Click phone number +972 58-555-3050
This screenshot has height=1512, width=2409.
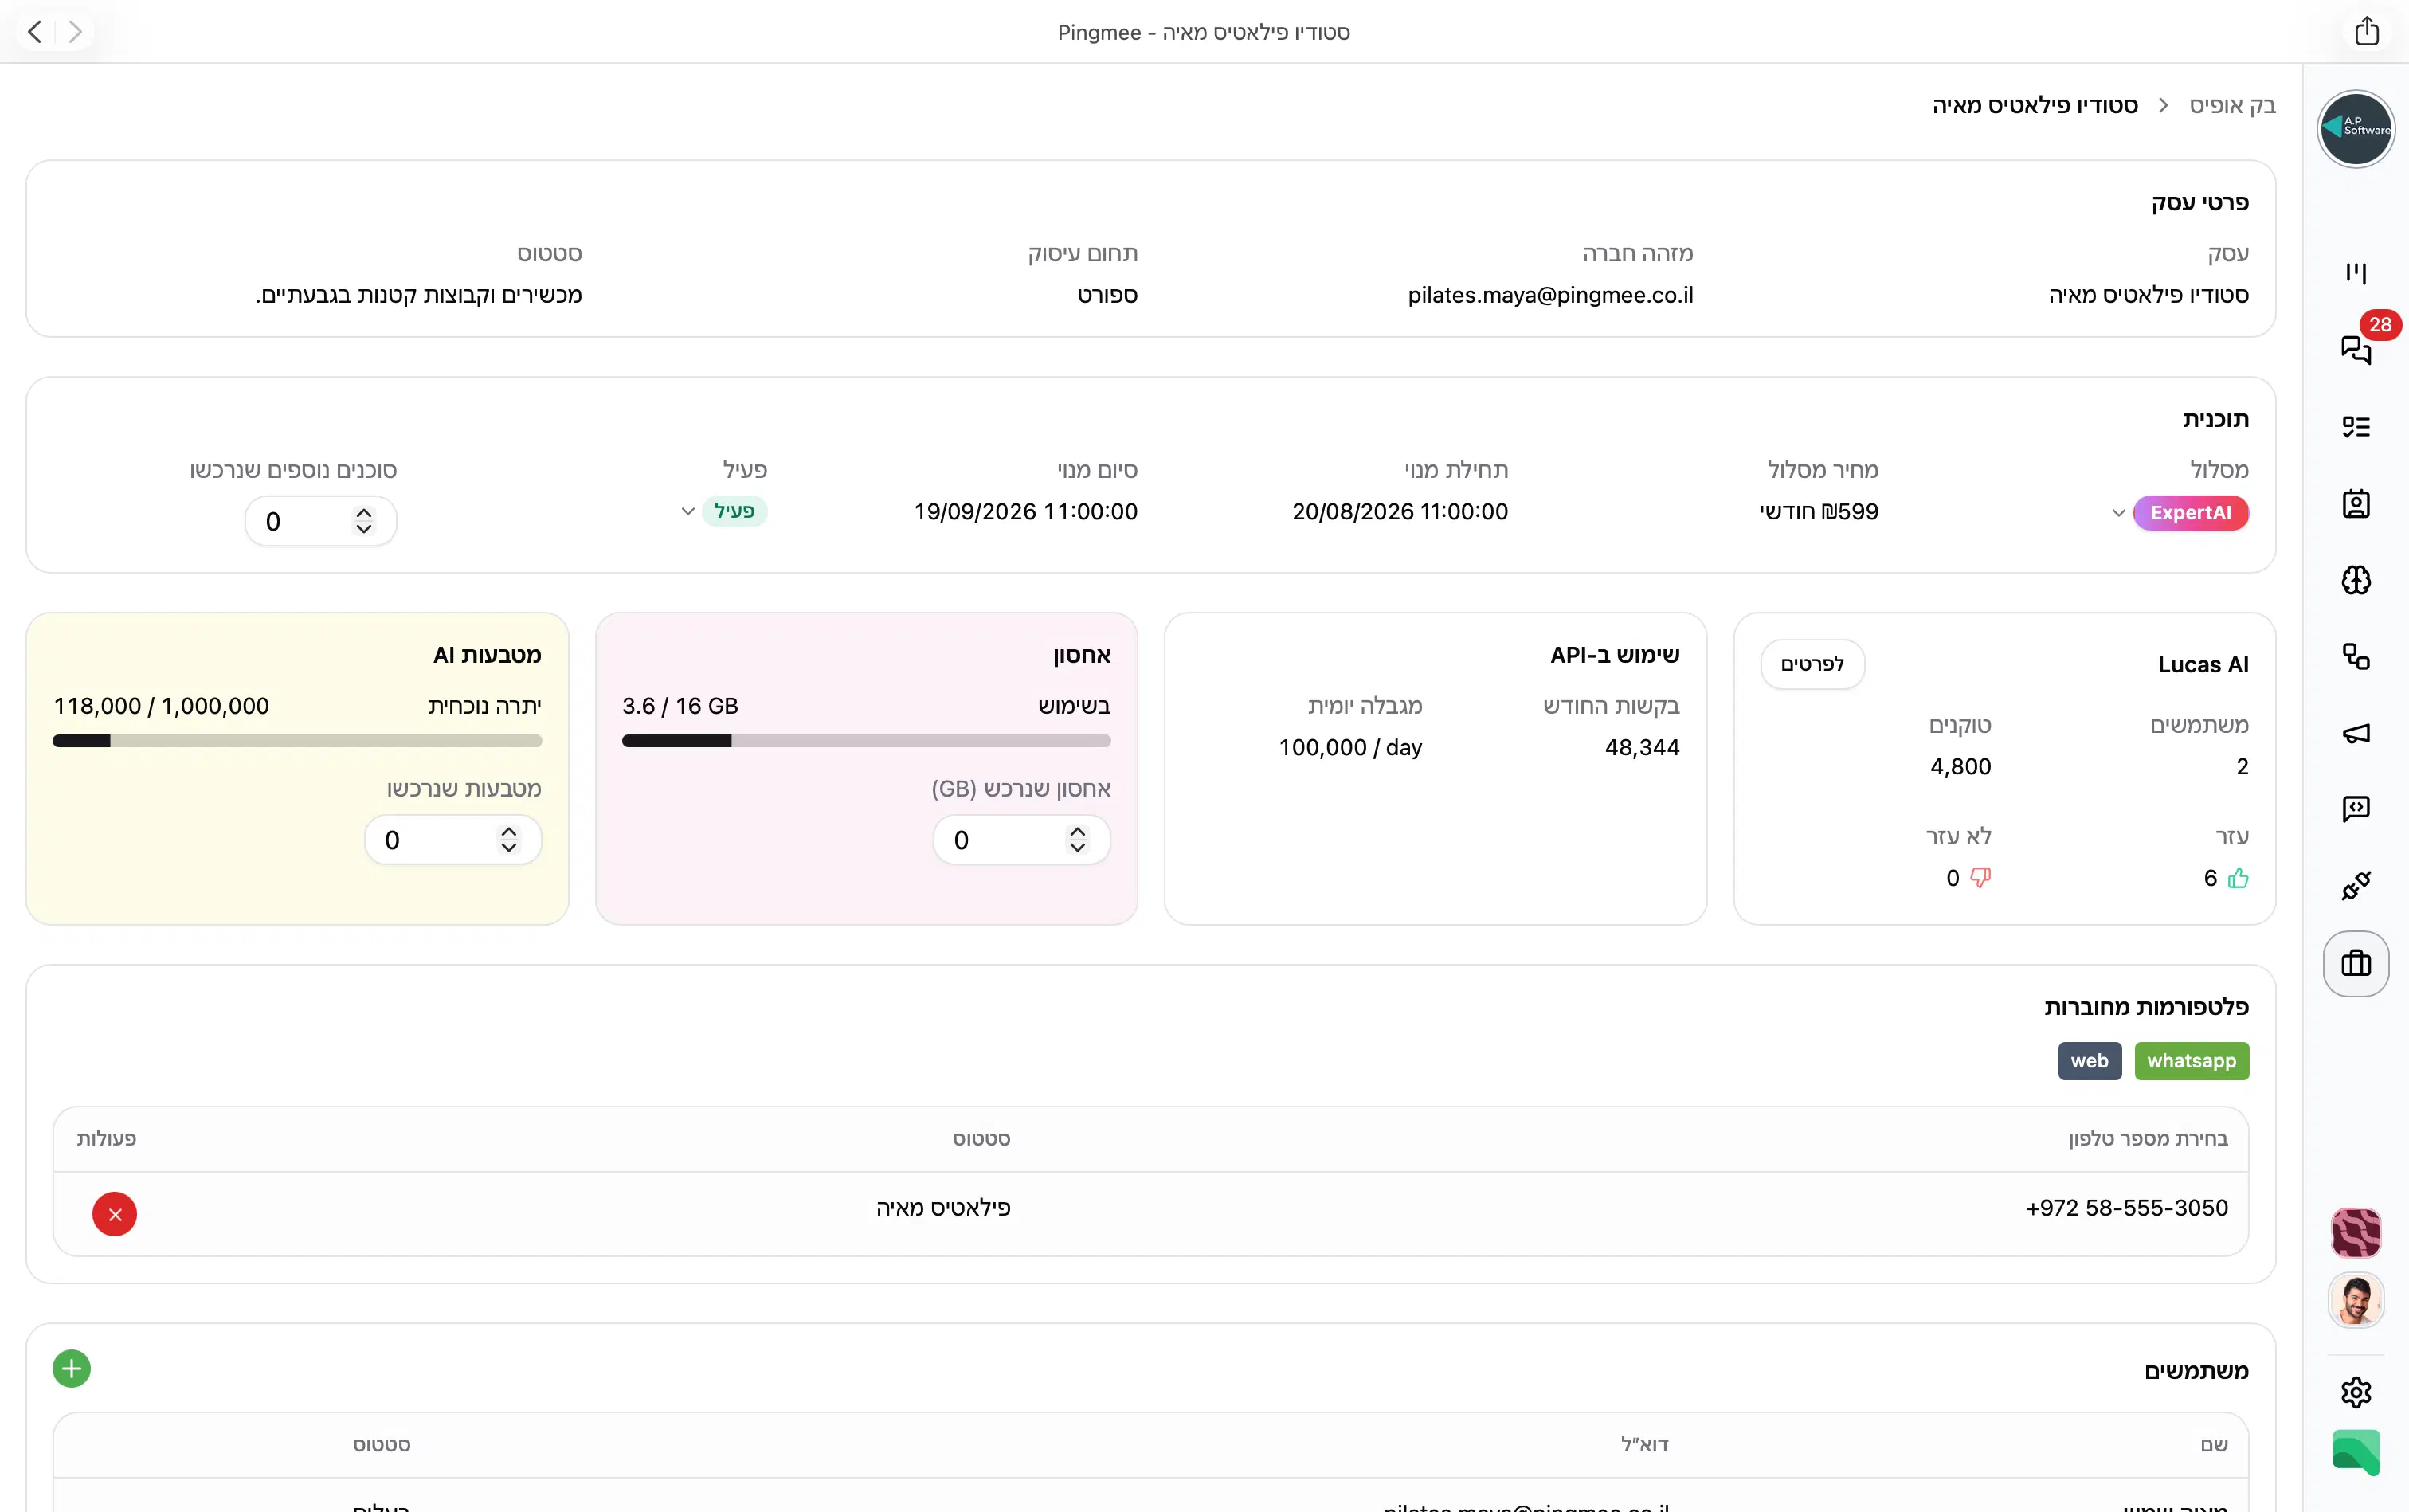(x=2127, y=1208)
